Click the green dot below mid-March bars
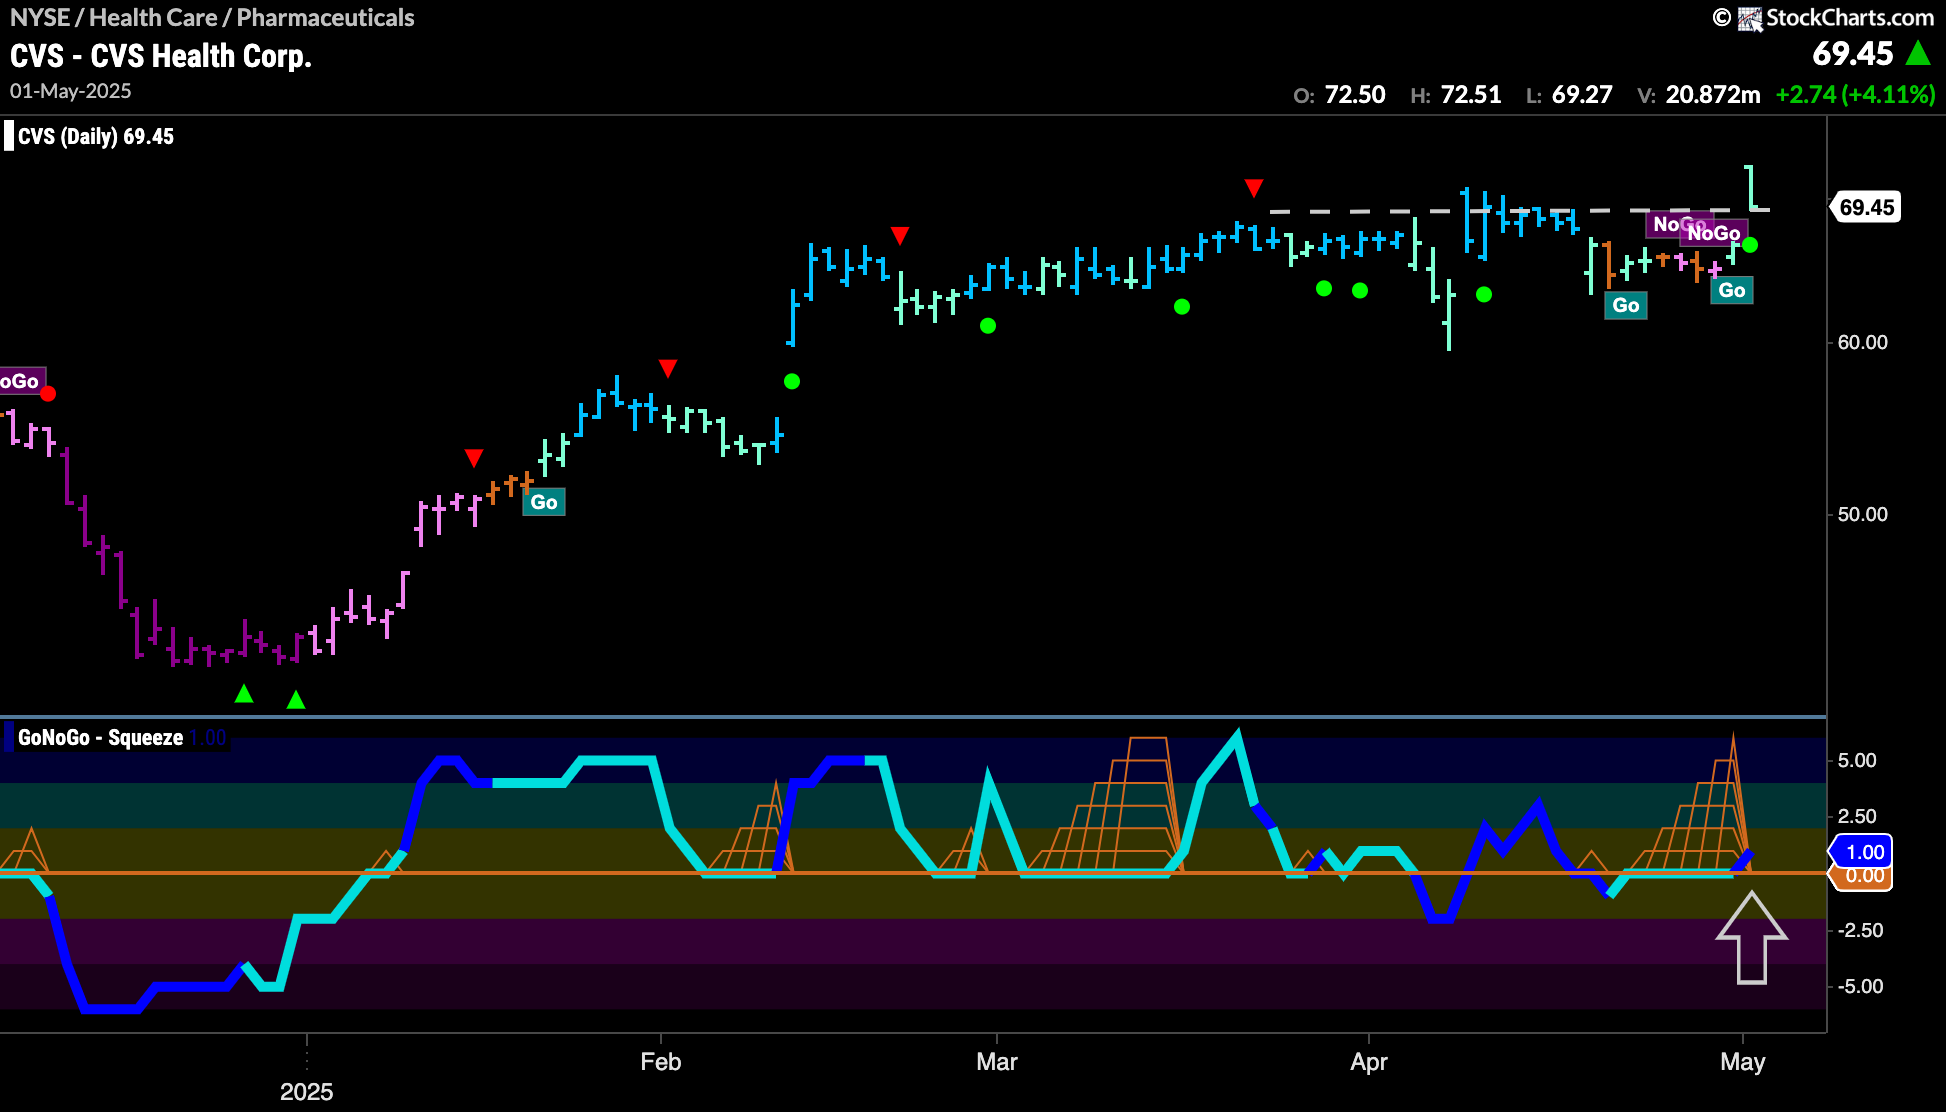1946x1112 pixels. tap(1182, 306)
